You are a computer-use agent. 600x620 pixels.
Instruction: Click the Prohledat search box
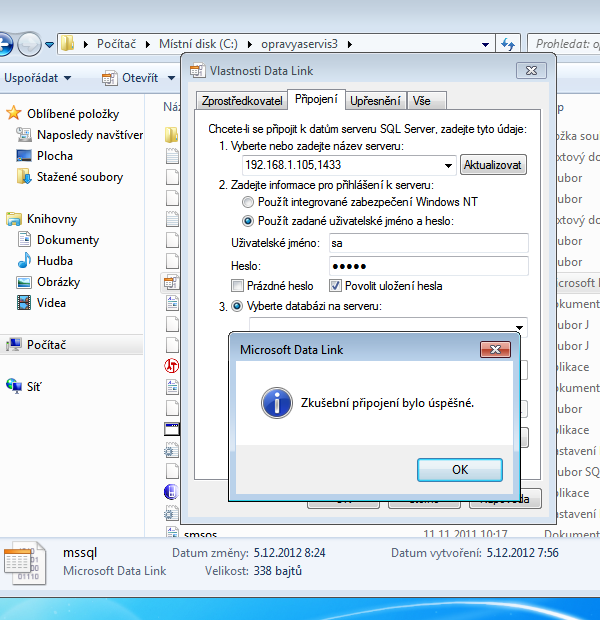[x=565, y=43]
